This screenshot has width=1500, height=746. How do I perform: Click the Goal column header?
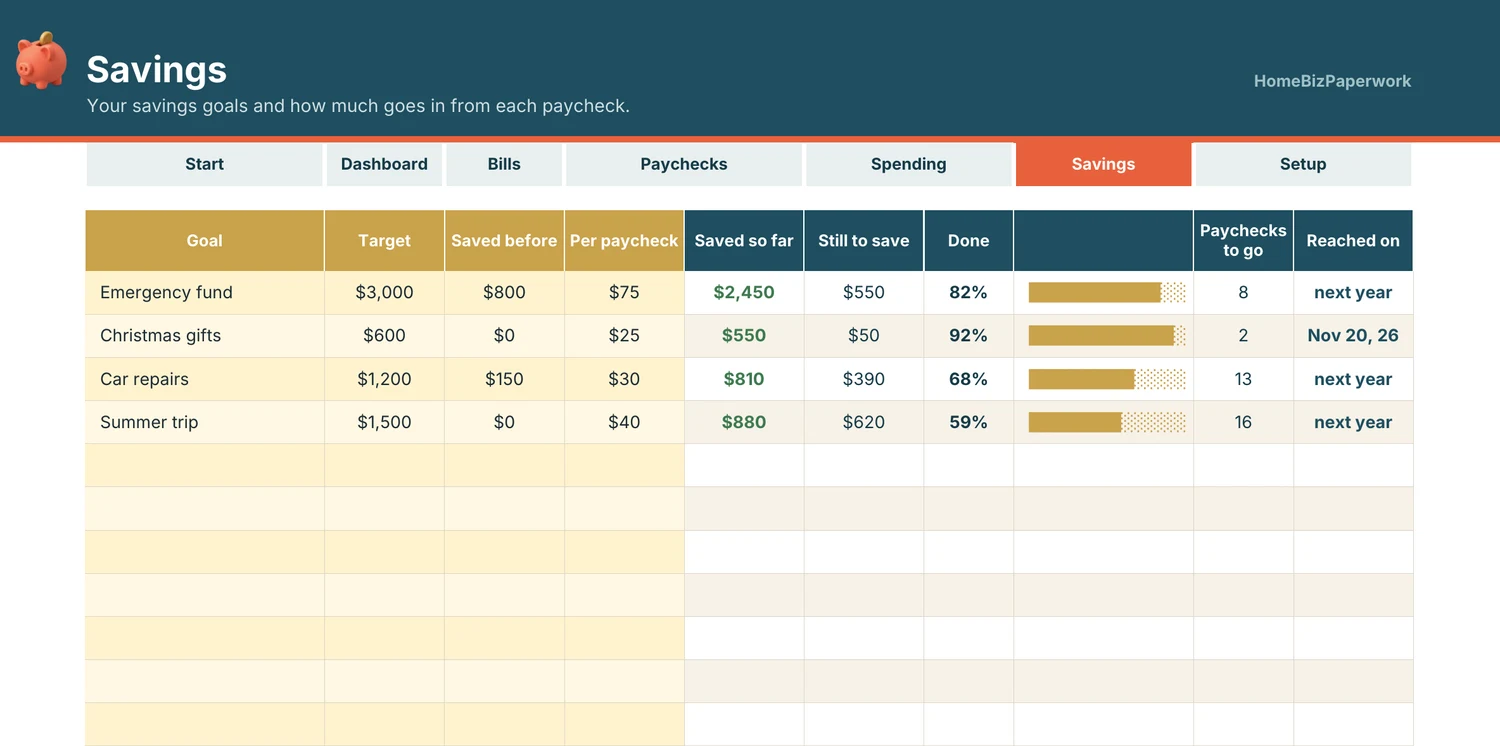pos(205,241)
